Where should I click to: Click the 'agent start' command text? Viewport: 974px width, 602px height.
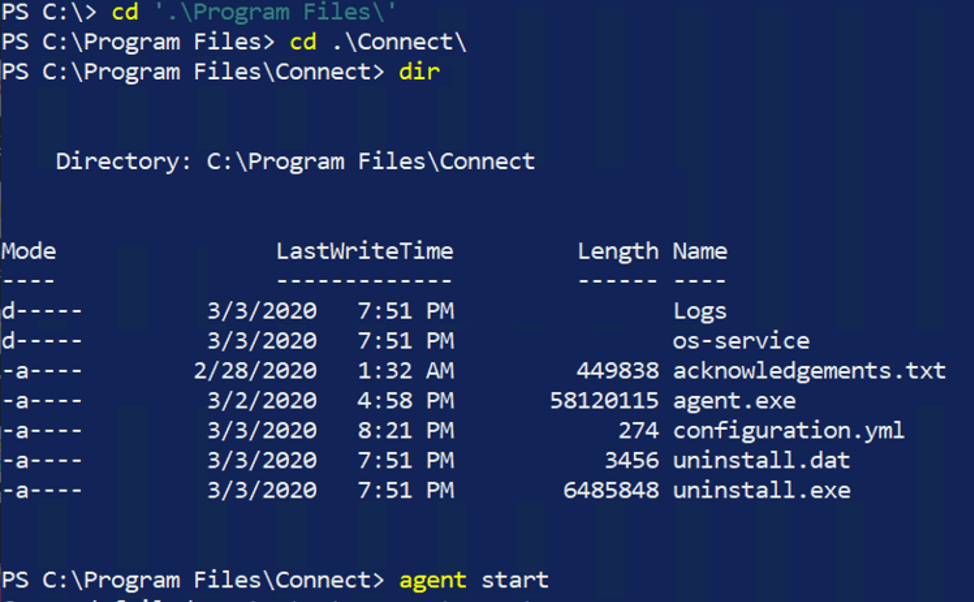(474, 580)
